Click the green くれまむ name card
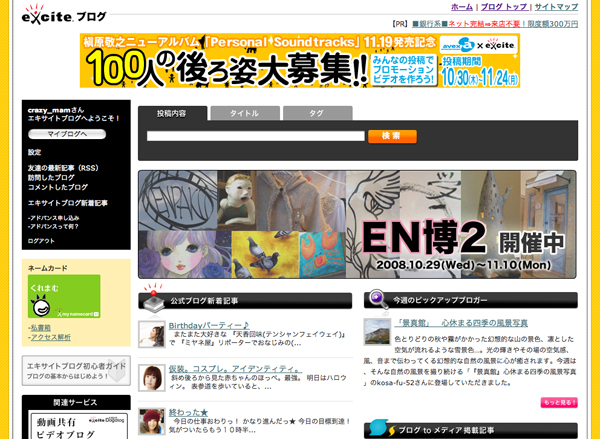This screenshot has height=439, width=600. [x=64, y=296]
